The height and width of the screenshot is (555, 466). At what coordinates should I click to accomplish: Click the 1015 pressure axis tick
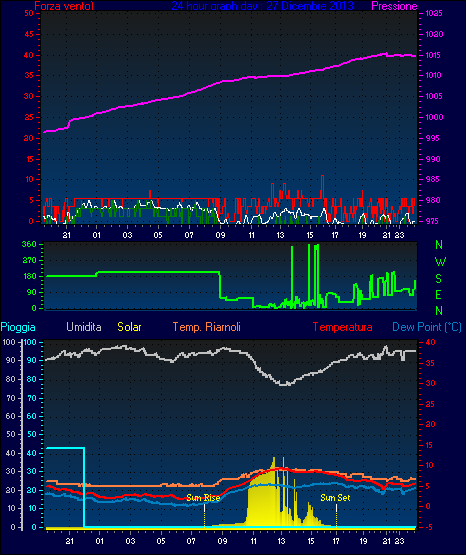[433, 55]
